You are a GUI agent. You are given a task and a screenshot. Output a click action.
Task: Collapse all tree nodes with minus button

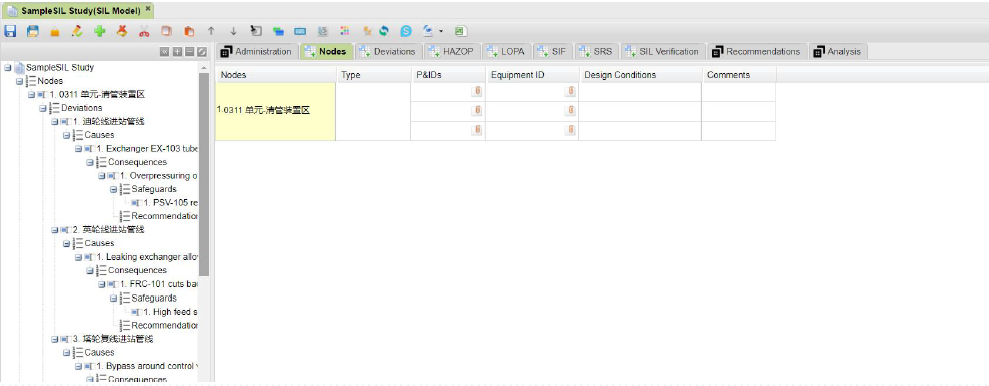click(x=189, y=52)
